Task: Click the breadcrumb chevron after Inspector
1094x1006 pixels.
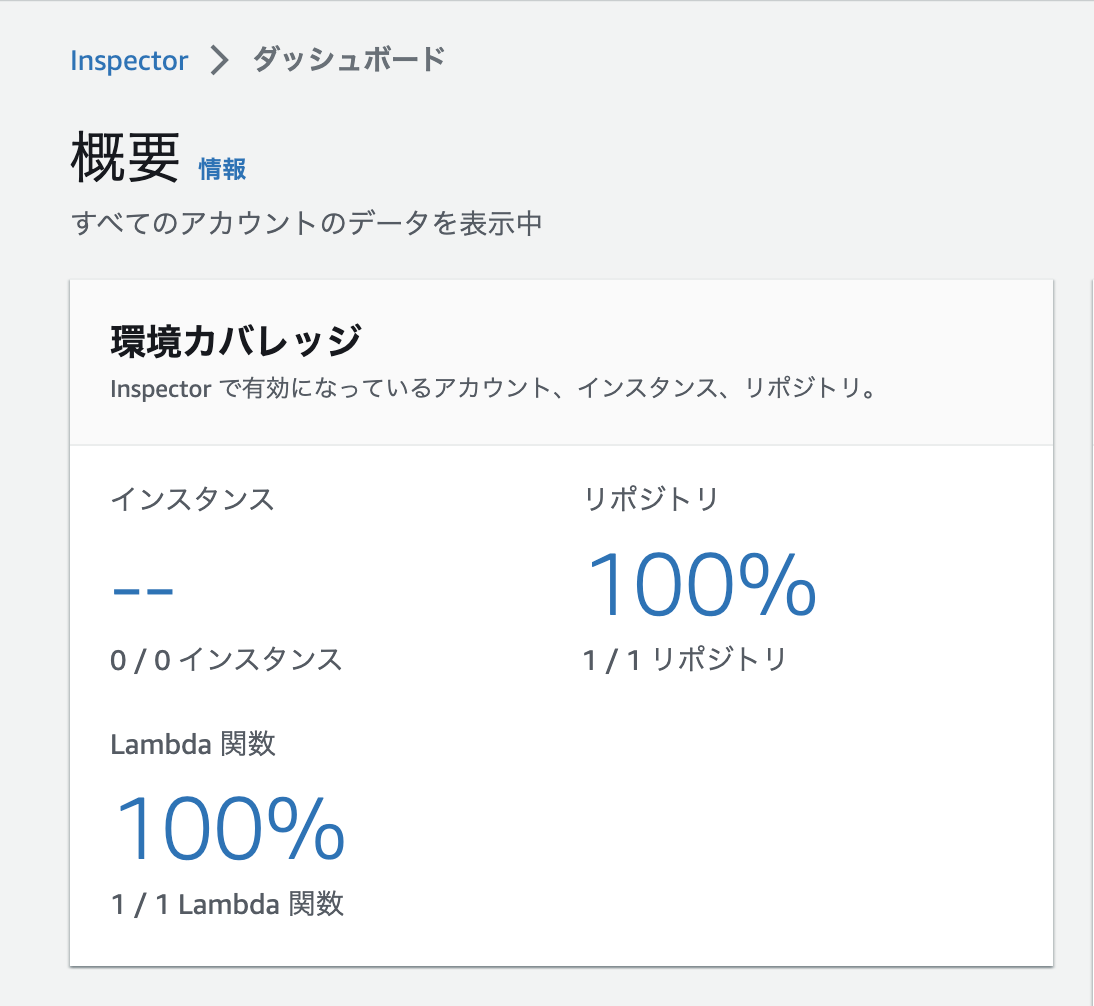Action: tap(216, 60)
